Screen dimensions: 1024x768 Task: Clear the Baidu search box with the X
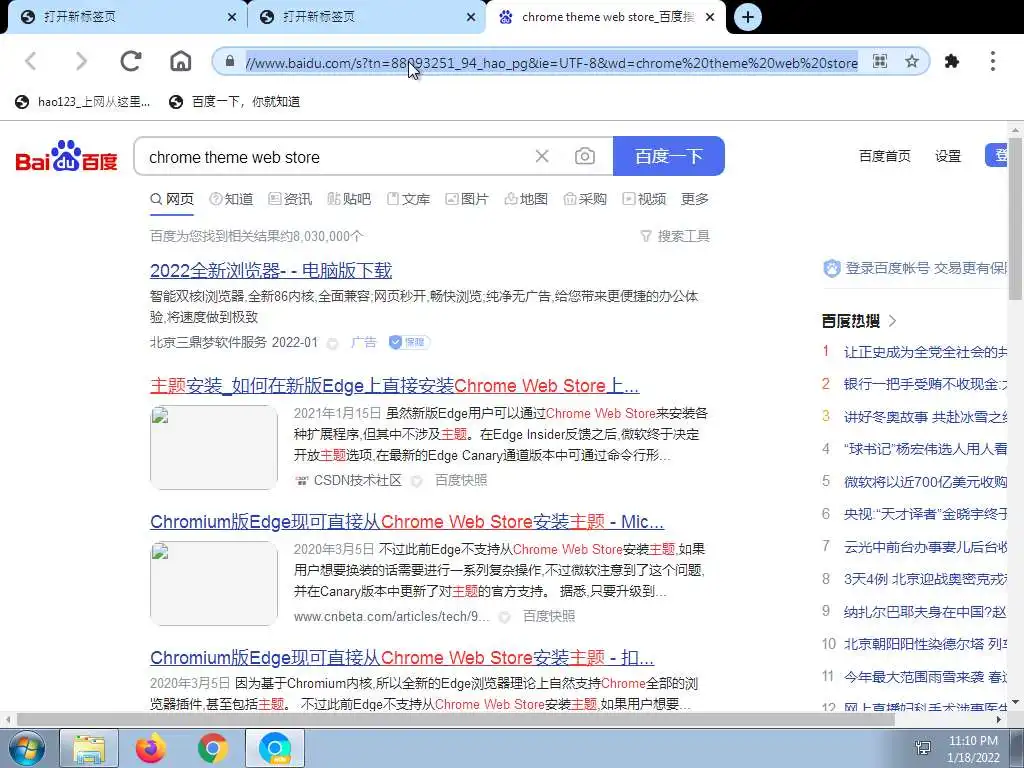click(x=542, y=156)
